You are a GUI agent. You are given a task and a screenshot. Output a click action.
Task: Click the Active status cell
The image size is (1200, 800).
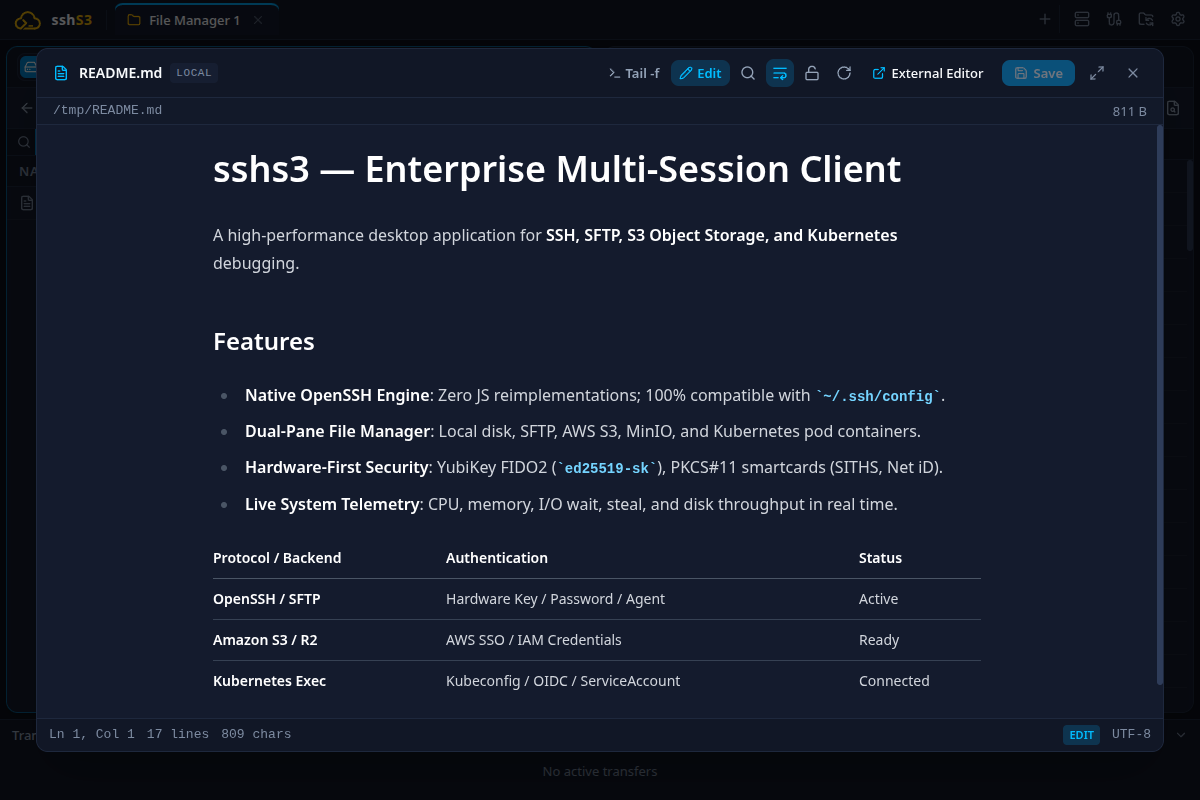(x=879, y=599)
